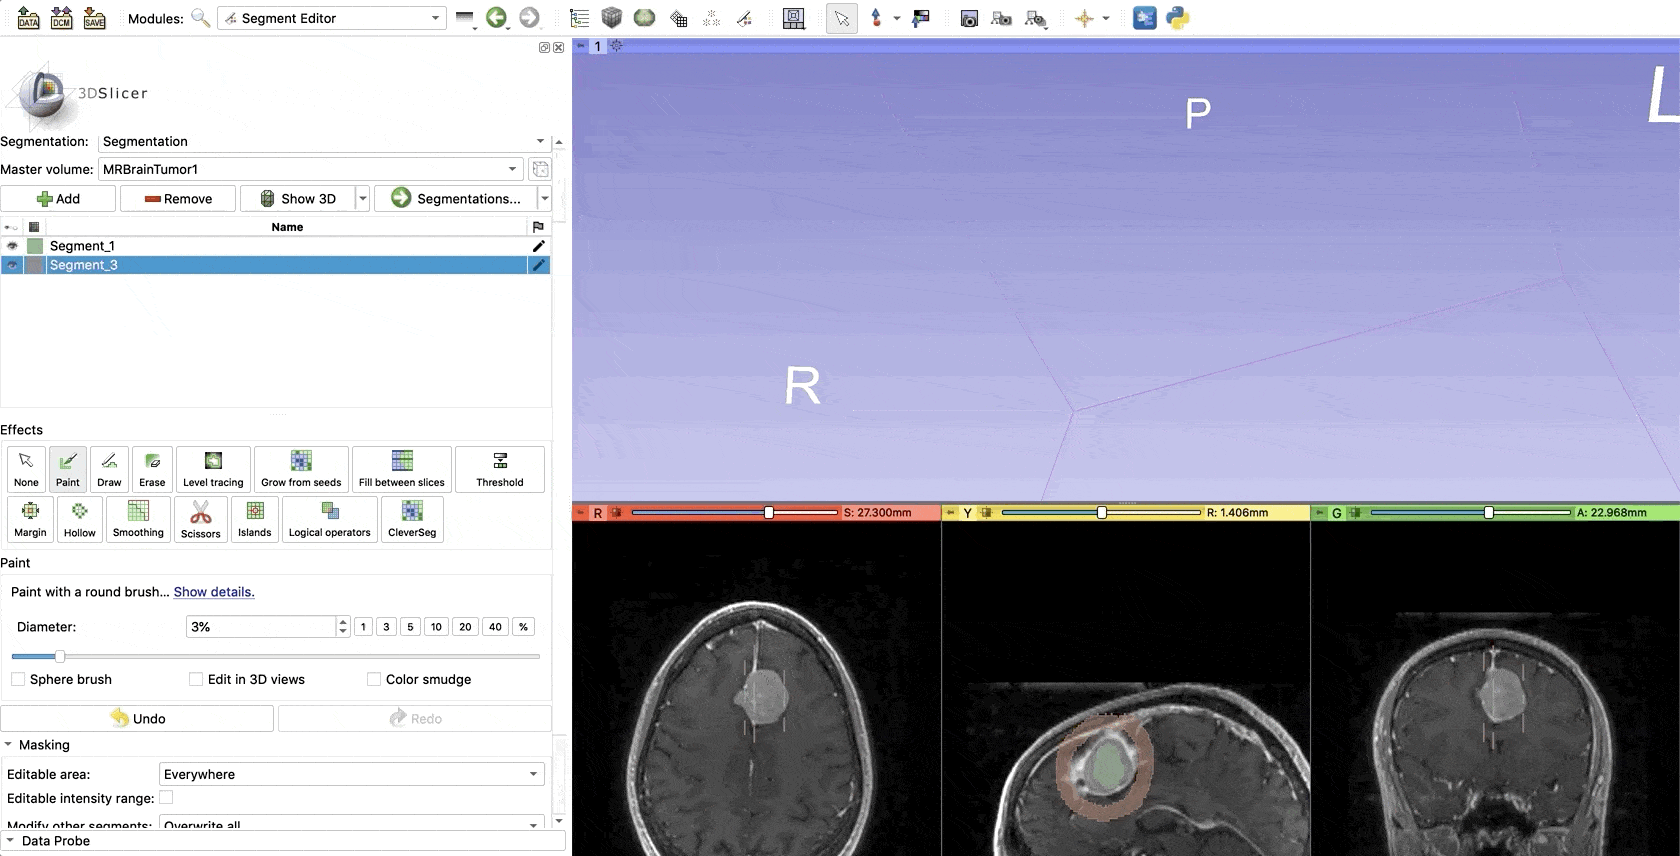Click the DCM DICOM browser icon
Image resolution: width=1680 pixels, height=856 pixels.
pos(61,18)
